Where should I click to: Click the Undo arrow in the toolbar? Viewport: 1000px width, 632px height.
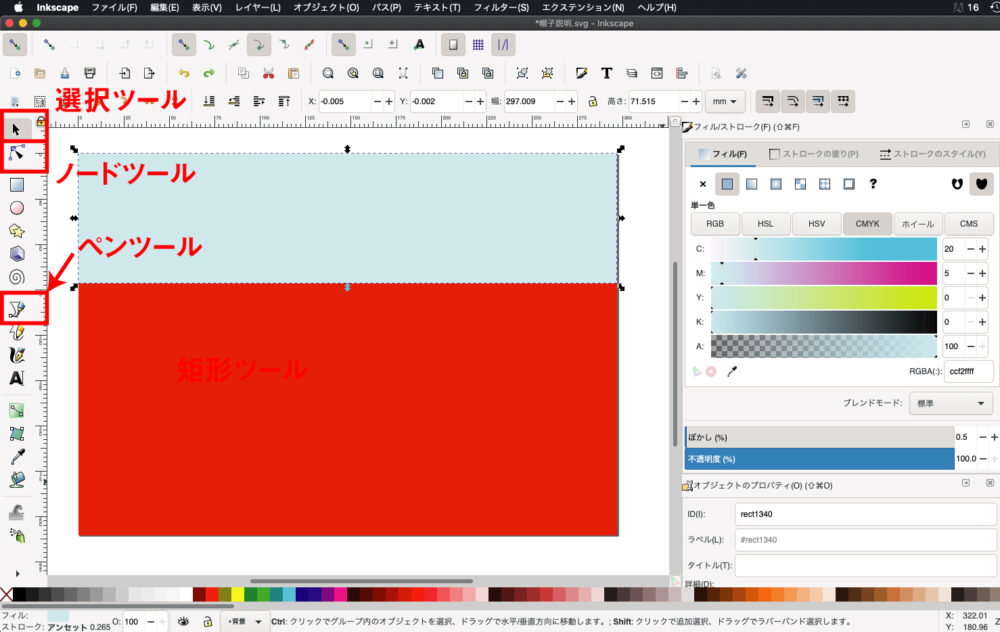[x=183, y=73]
